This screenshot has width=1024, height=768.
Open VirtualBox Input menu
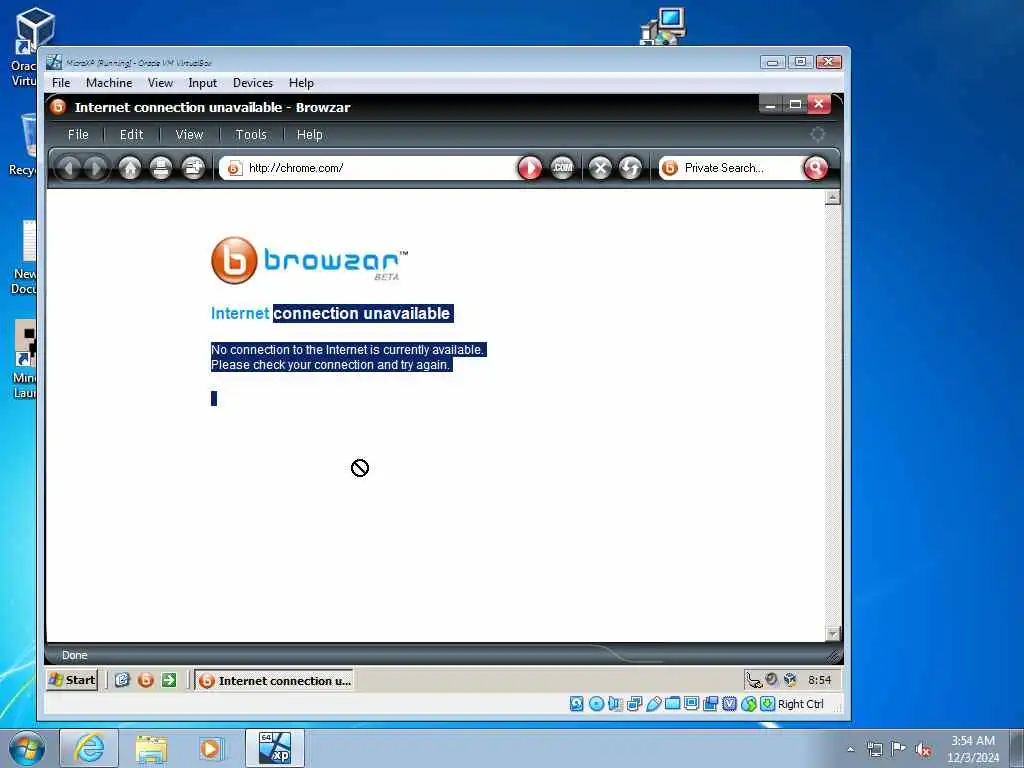202,83
